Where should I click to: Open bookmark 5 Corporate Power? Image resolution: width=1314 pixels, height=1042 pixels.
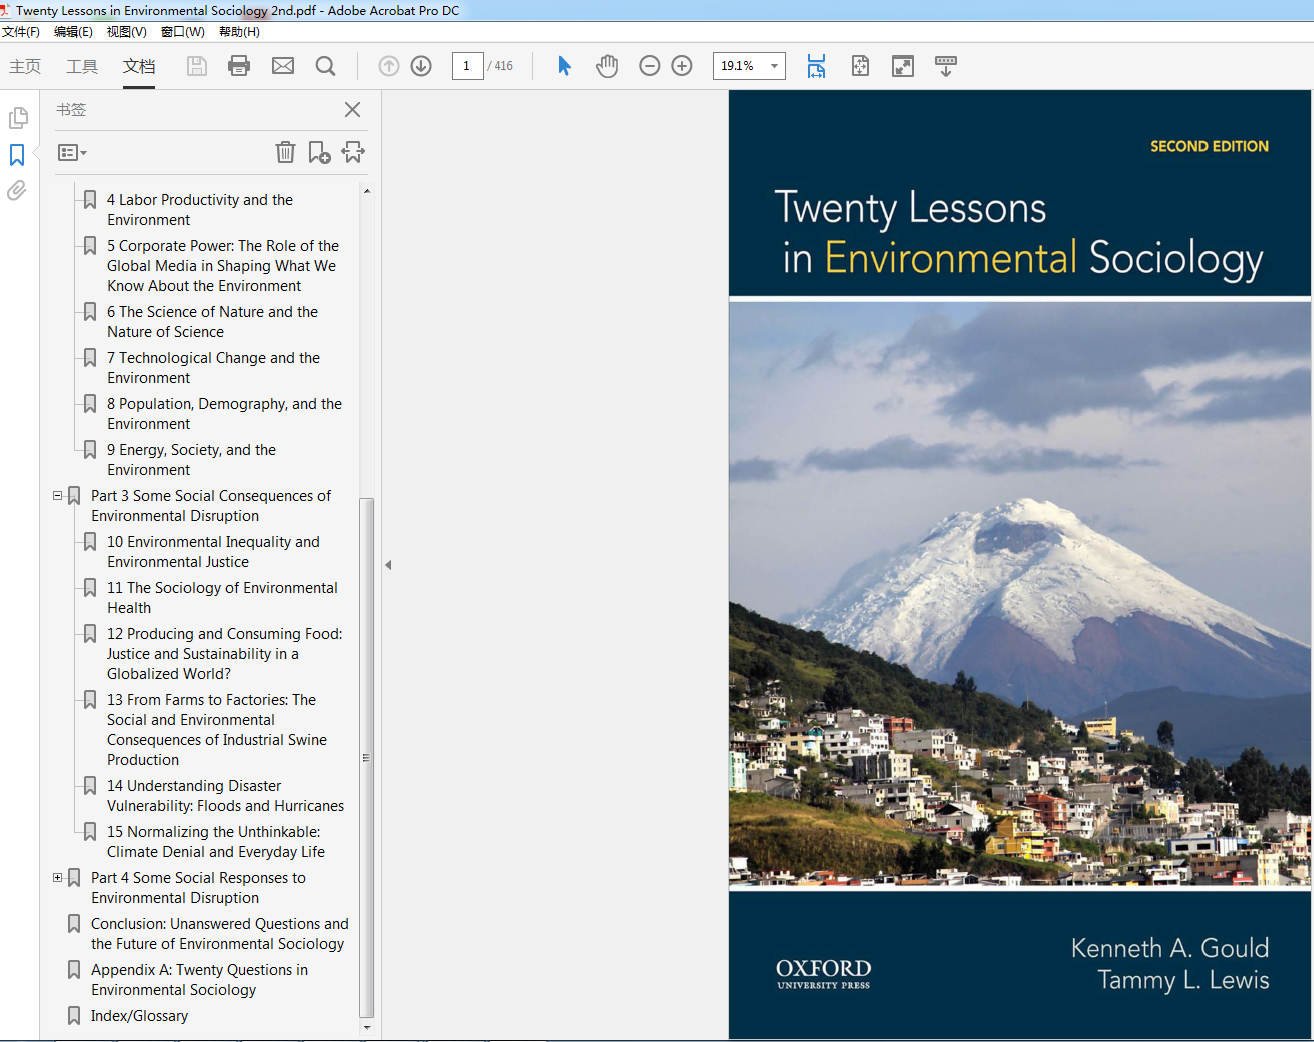click(223, 266)
